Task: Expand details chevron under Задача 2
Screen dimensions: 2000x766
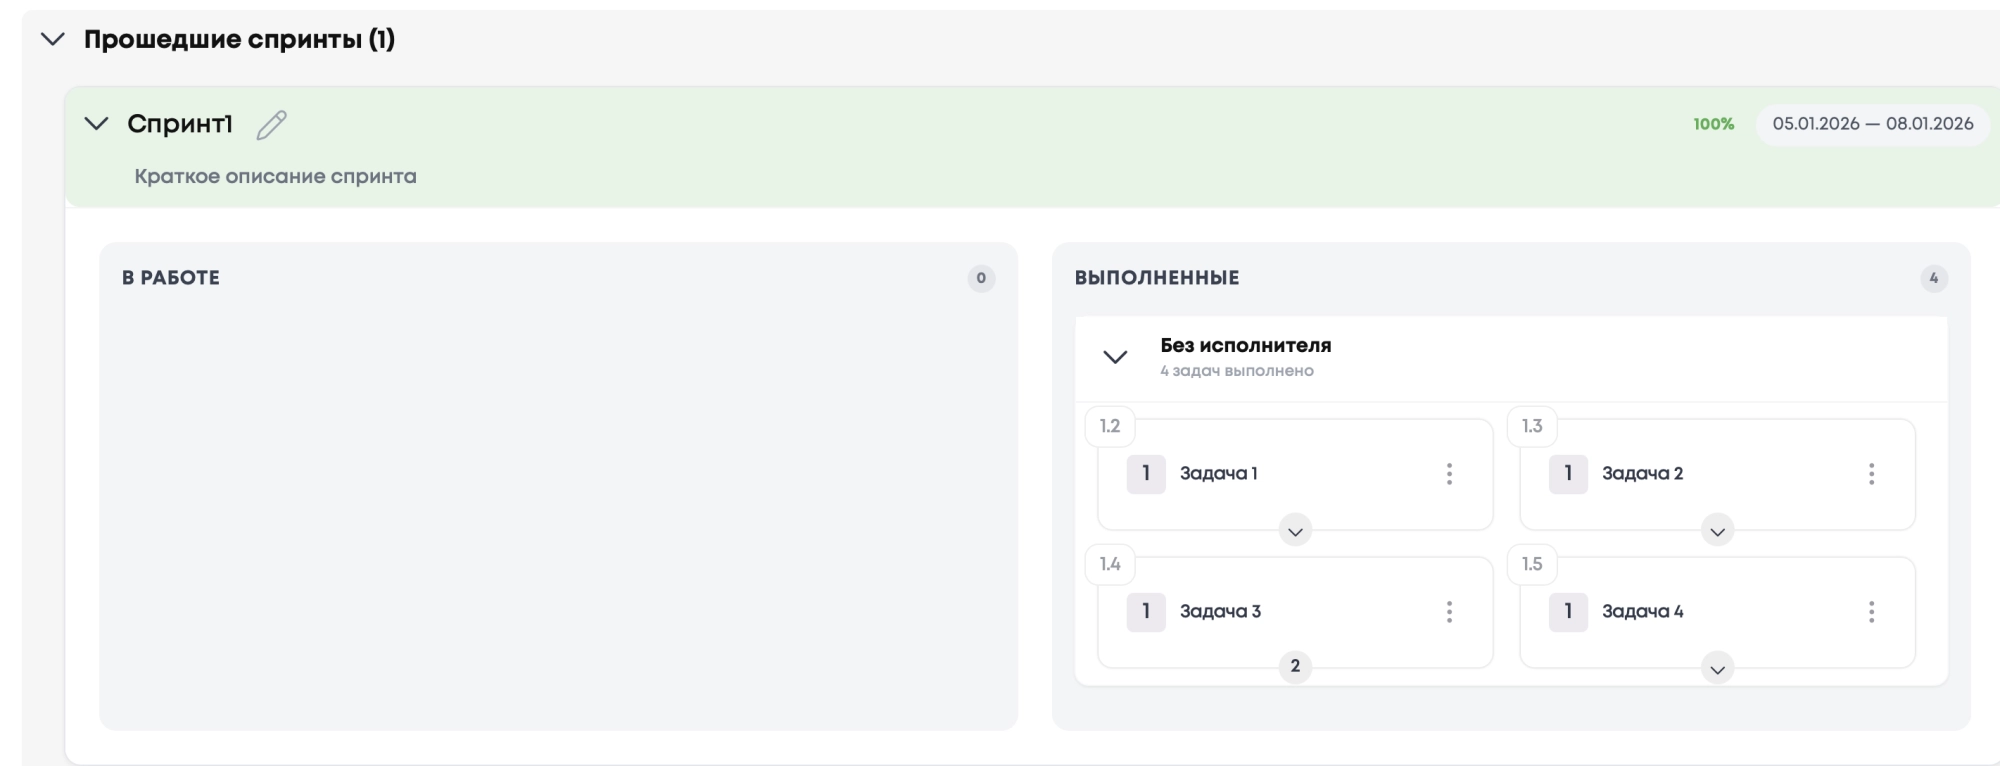Action: (1717, 531)
